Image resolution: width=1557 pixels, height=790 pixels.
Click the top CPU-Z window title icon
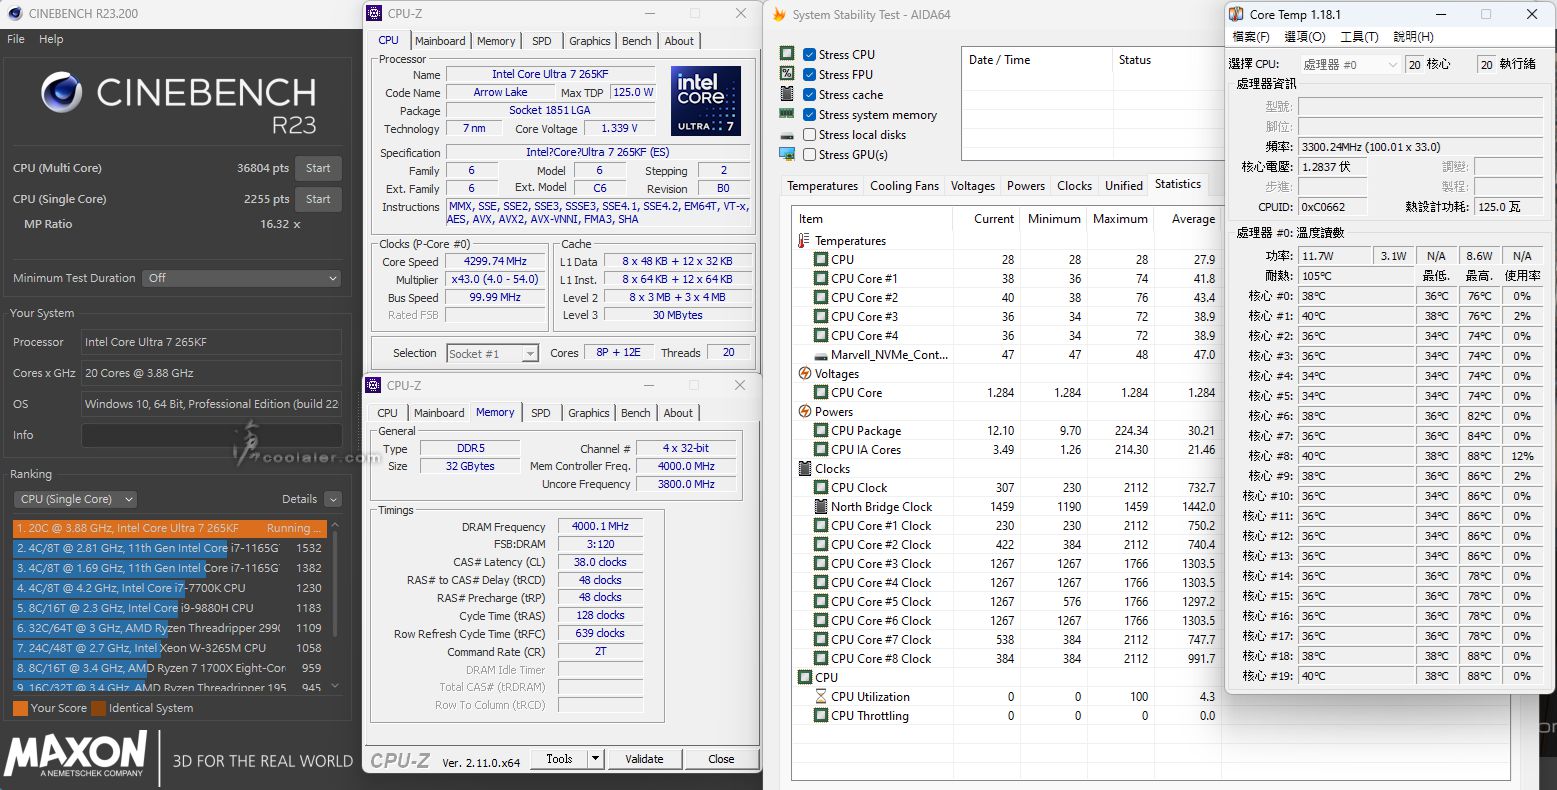point(374,13)
